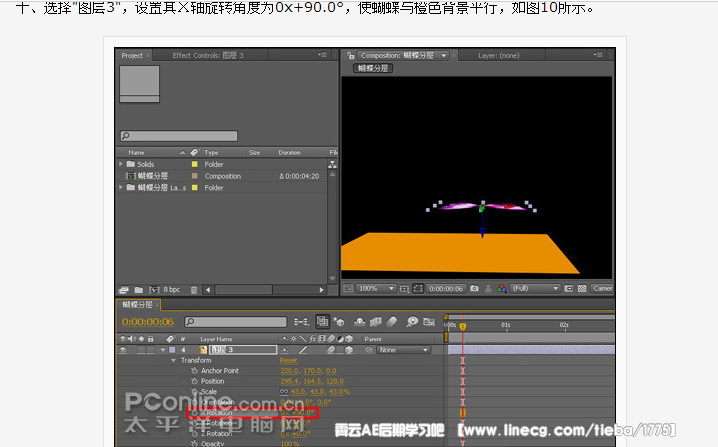This screenshot has height=447, width=718.
Task: Toggle viewer lock icon beside Composition tab
Action: pyautogui.click(x=350, y=55)
